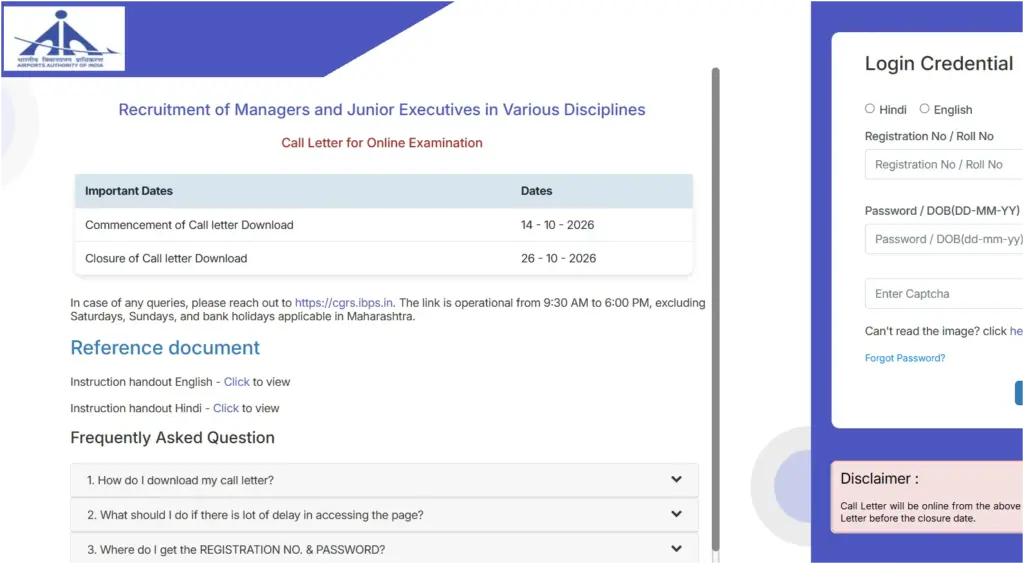Click the 'Reference document' heading
Viewport: 1024px width, 564px height.
(x=165, y=347)
